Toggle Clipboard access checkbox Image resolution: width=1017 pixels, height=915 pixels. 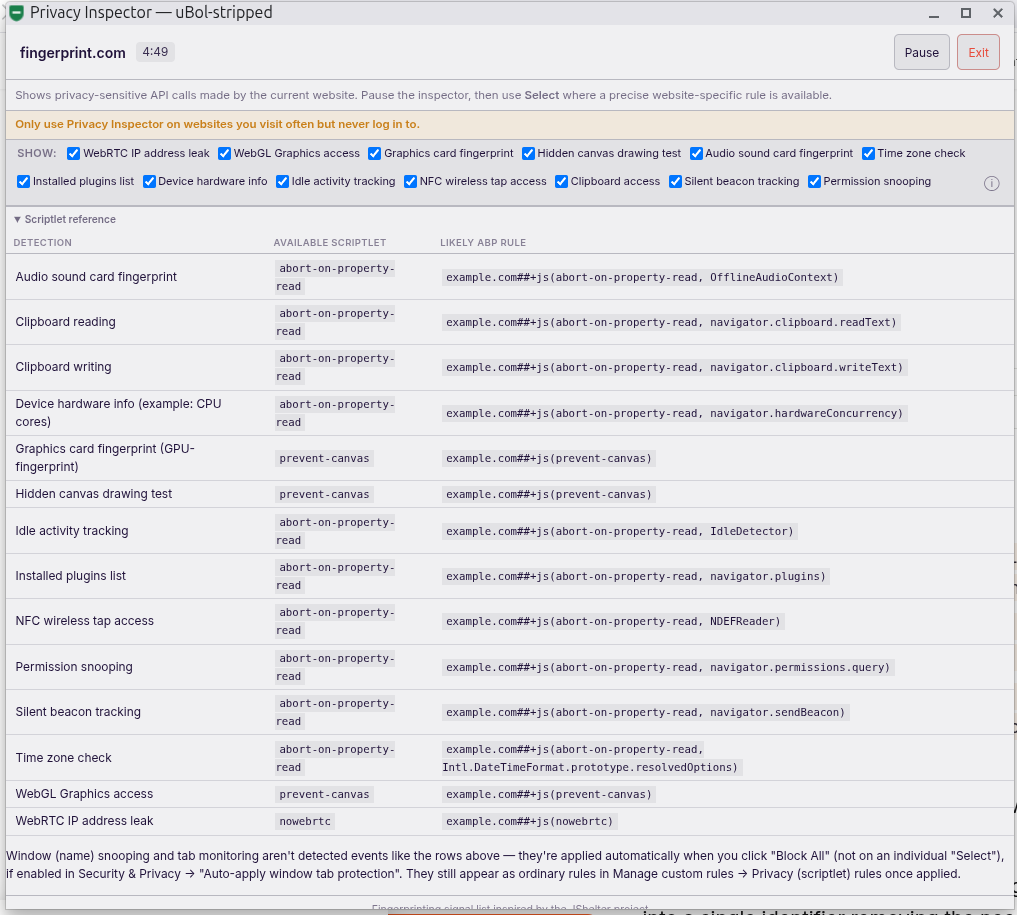[x=561, y=182]
